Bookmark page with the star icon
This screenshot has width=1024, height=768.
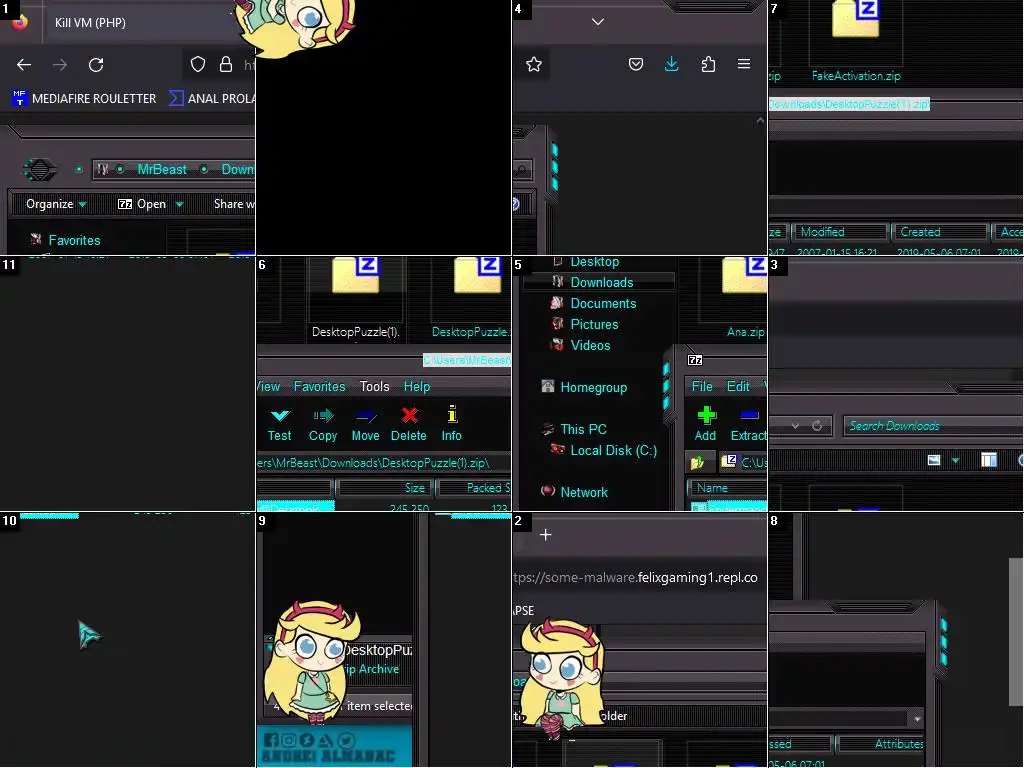[534, 64]
